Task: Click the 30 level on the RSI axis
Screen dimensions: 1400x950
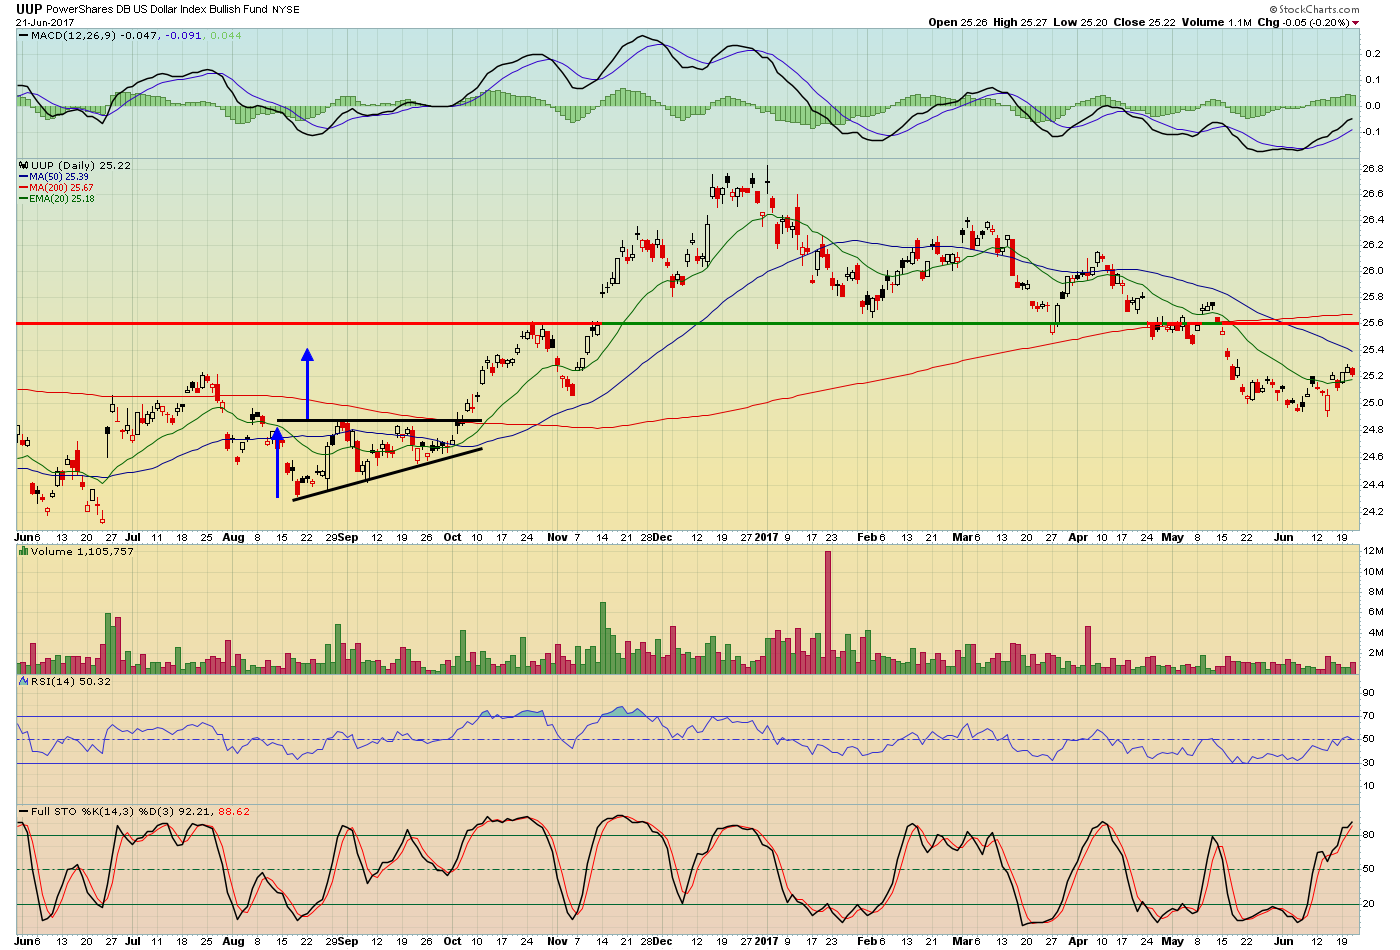Action: click(x=1368, y=763)
